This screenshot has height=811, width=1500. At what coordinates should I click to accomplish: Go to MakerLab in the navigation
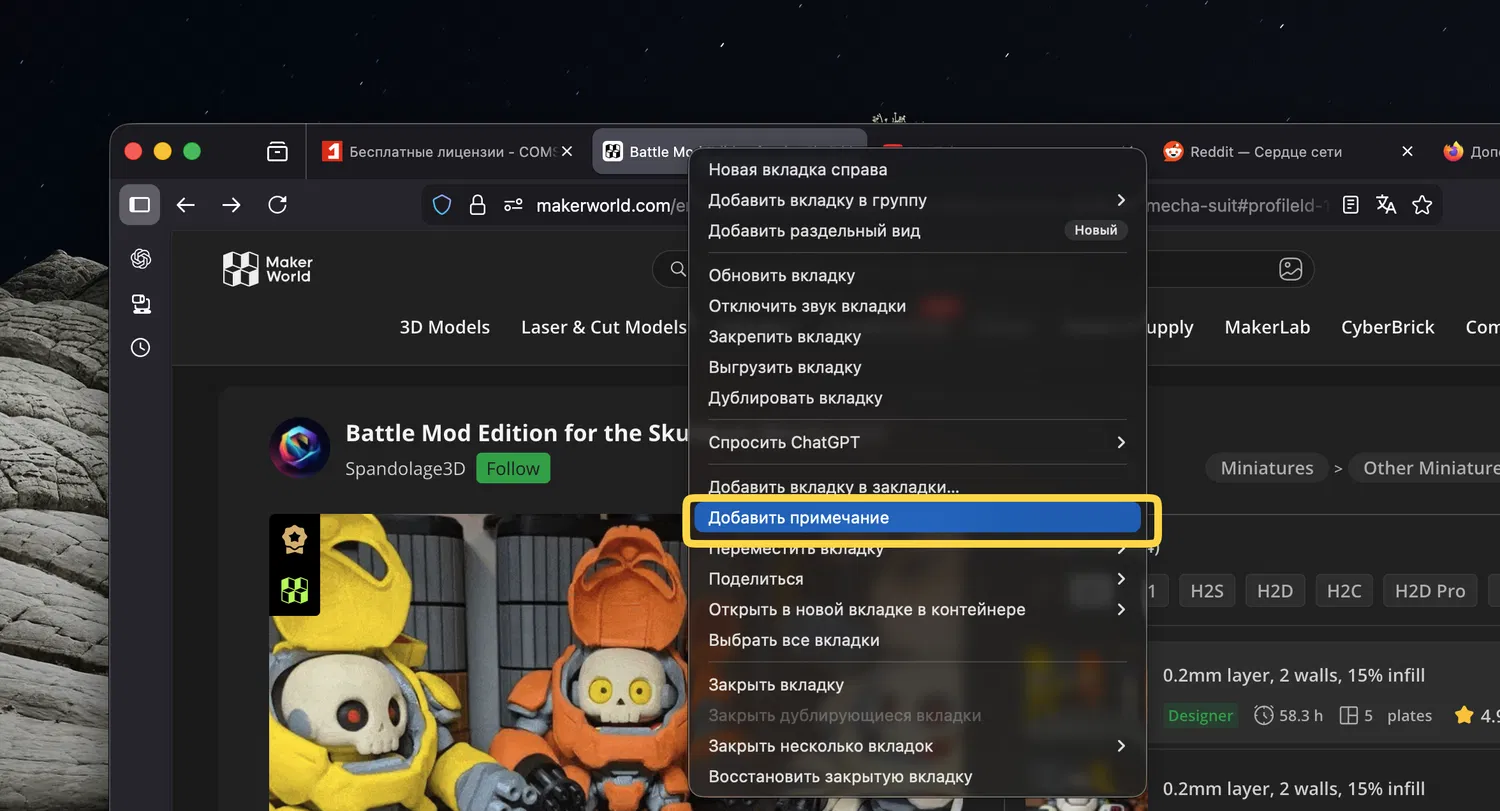point(1267,327)
